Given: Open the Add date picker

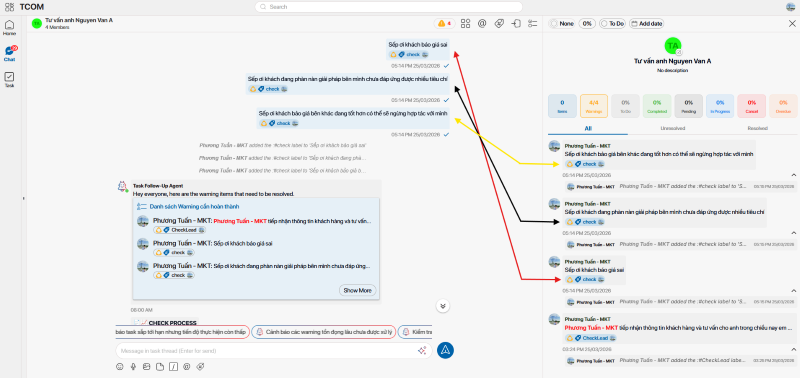Looking at the screenshot, I should point(646,23).
